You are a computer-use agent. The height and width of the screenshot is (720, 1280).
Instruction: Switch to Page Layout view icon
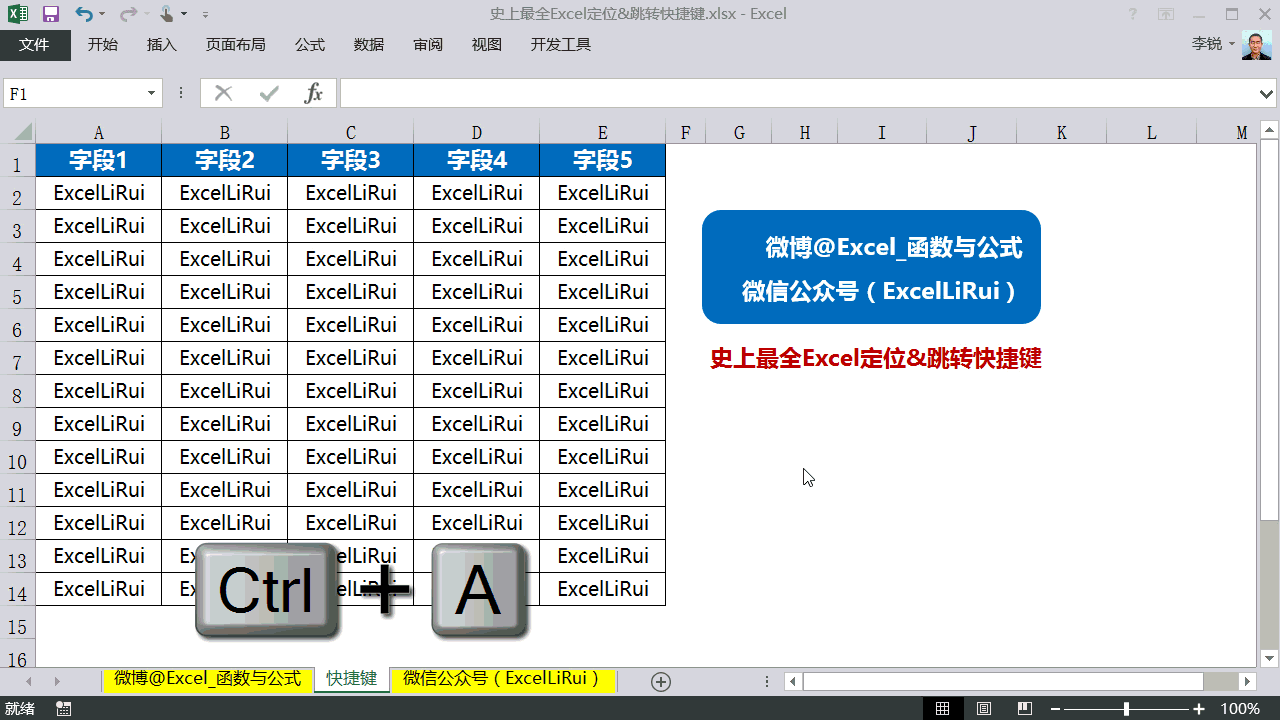point(984,708)
